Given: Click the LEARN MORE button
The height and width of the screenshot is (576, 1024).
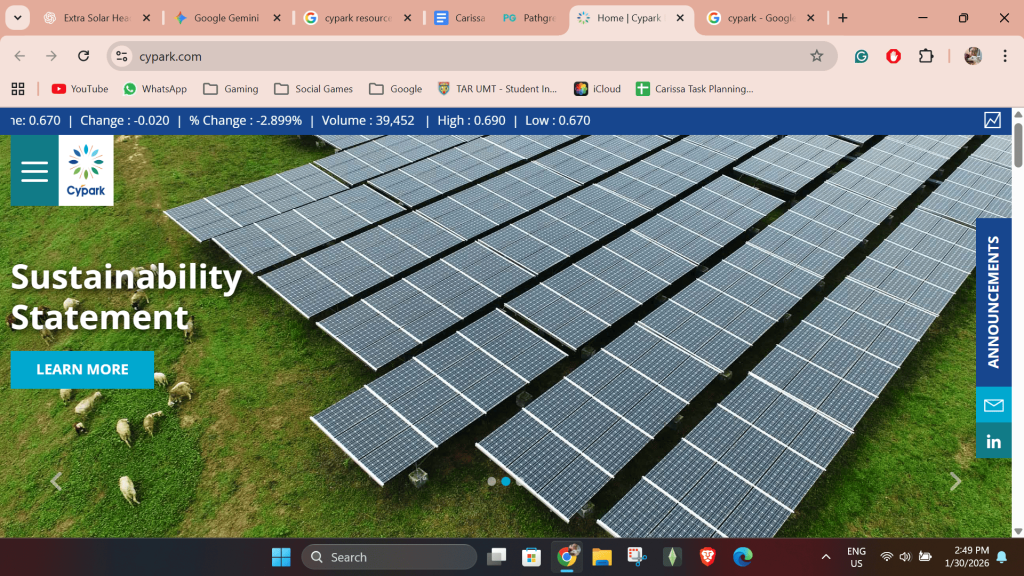Looking at the screenshot, I should click(x=82, y=370).
